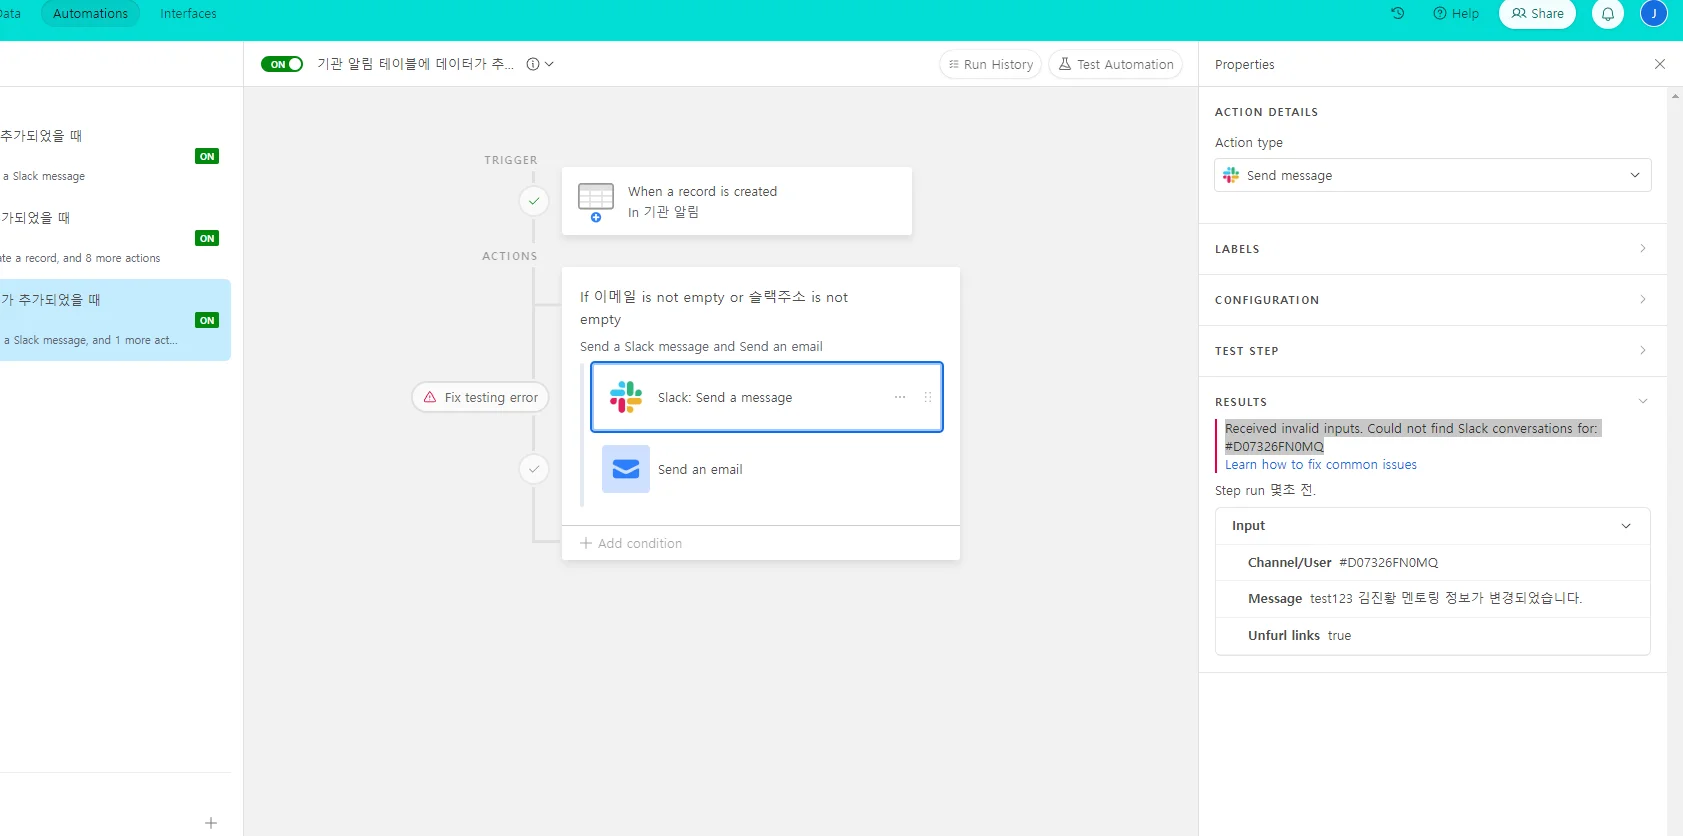
Task: Open three-dot menu on Slack action
Action: tap(900, 397)
